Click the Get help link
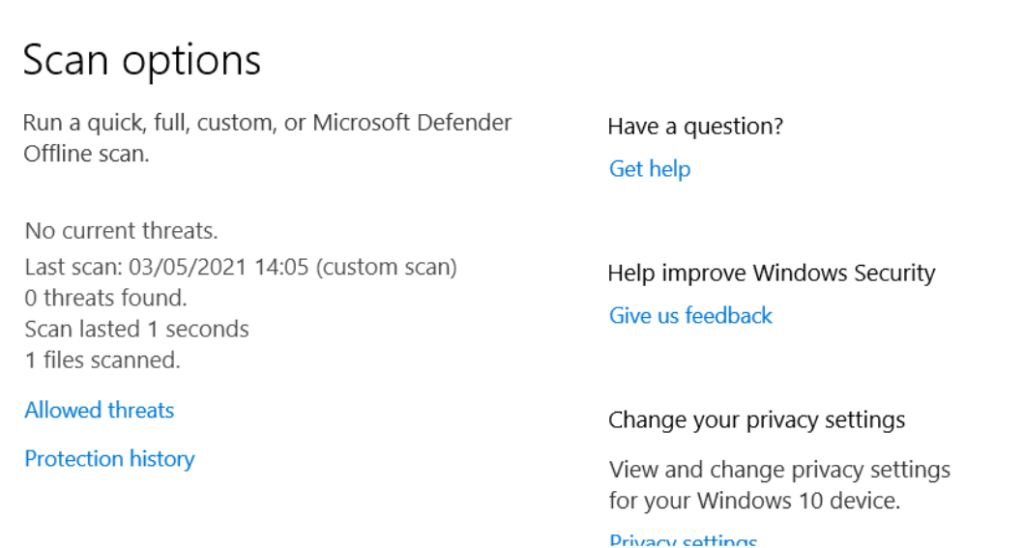Viewport: 1024px width, 548px height. (x=650, y=169)
